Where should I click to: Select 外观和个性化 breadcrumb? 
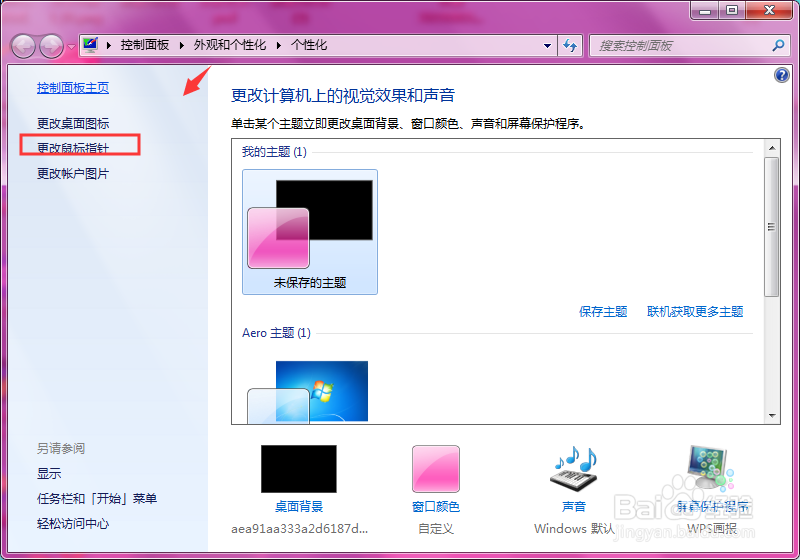click(x=230, y=45)
